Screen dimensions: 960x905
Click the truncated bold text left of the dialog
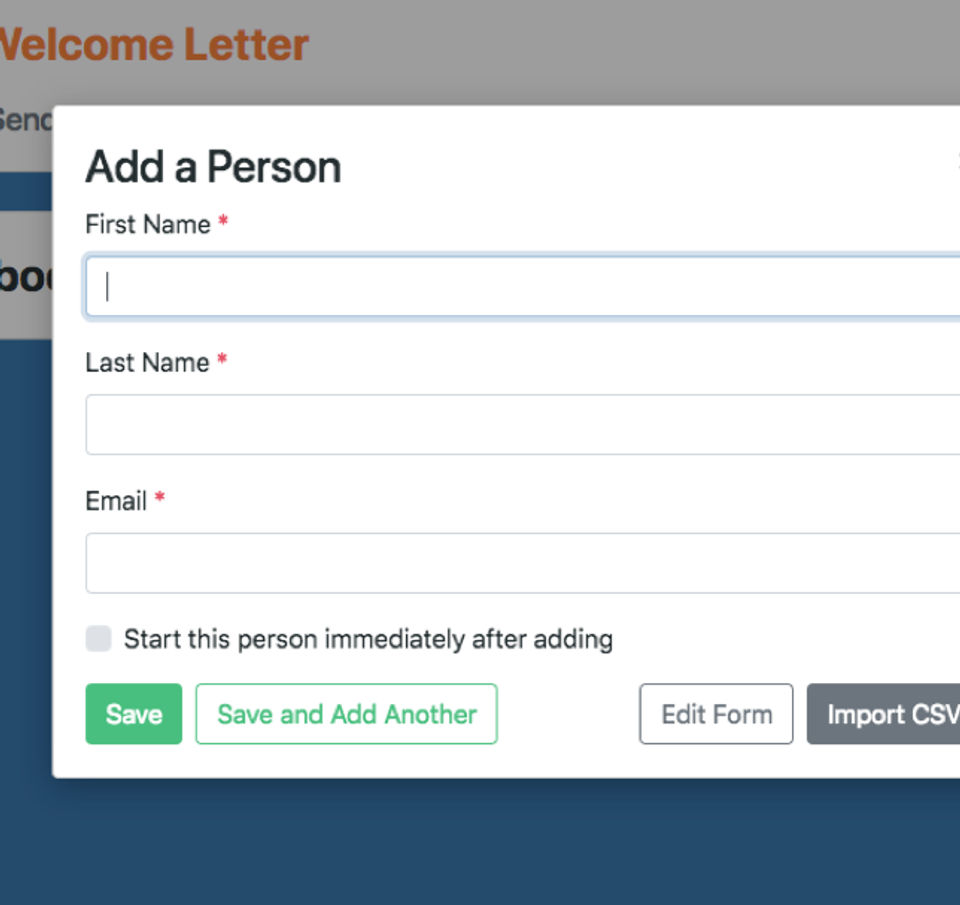coord(25,277)
